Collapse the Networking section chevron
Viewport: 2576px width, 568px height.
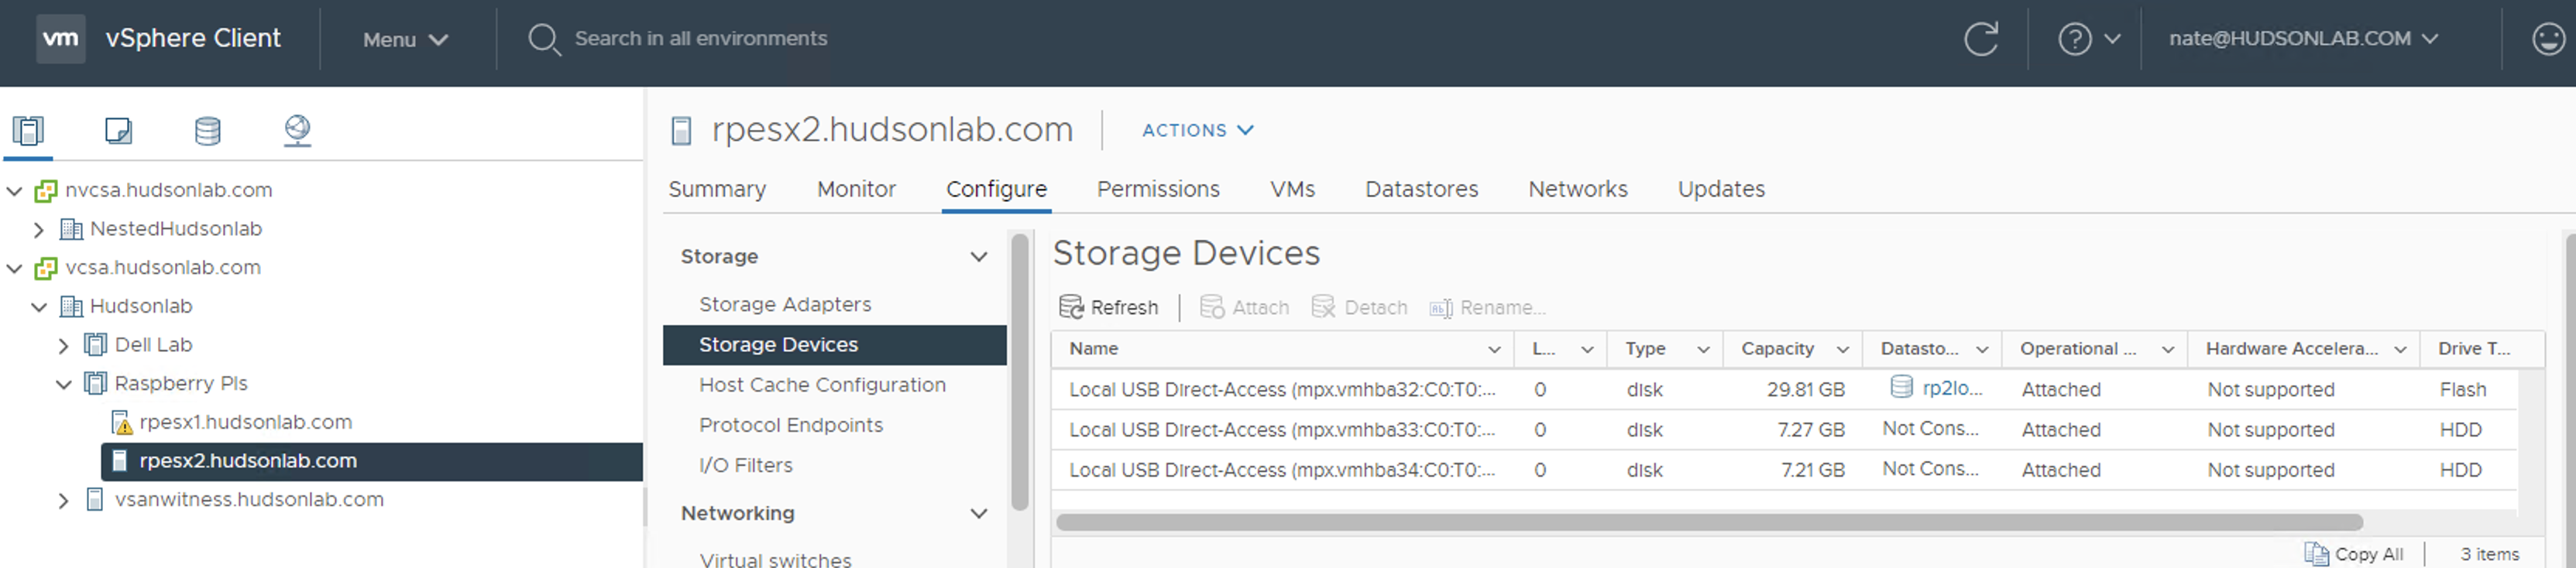pyautogui.click(x=979, y=514)
